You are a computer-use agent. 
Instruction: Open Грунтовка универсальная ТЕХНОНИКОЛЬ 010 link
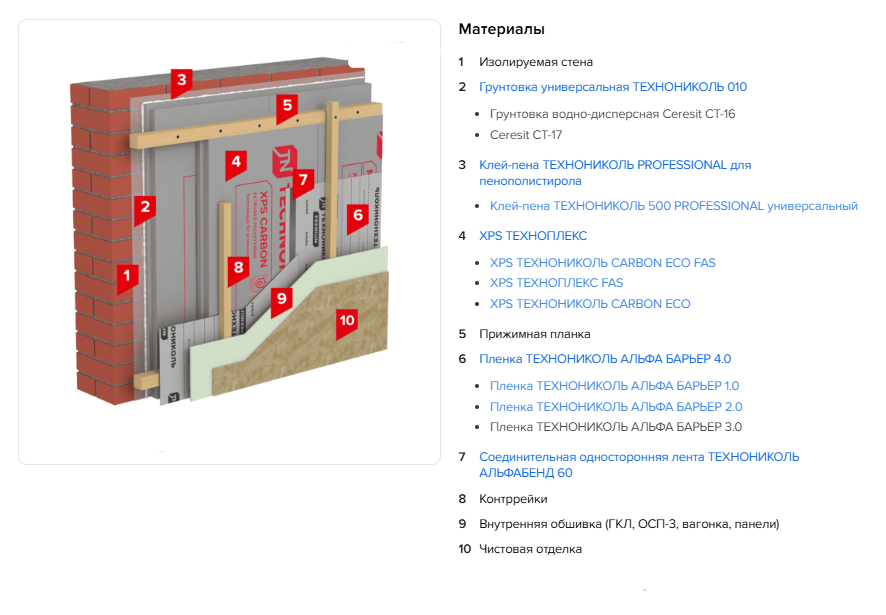(x=612, y=87)
